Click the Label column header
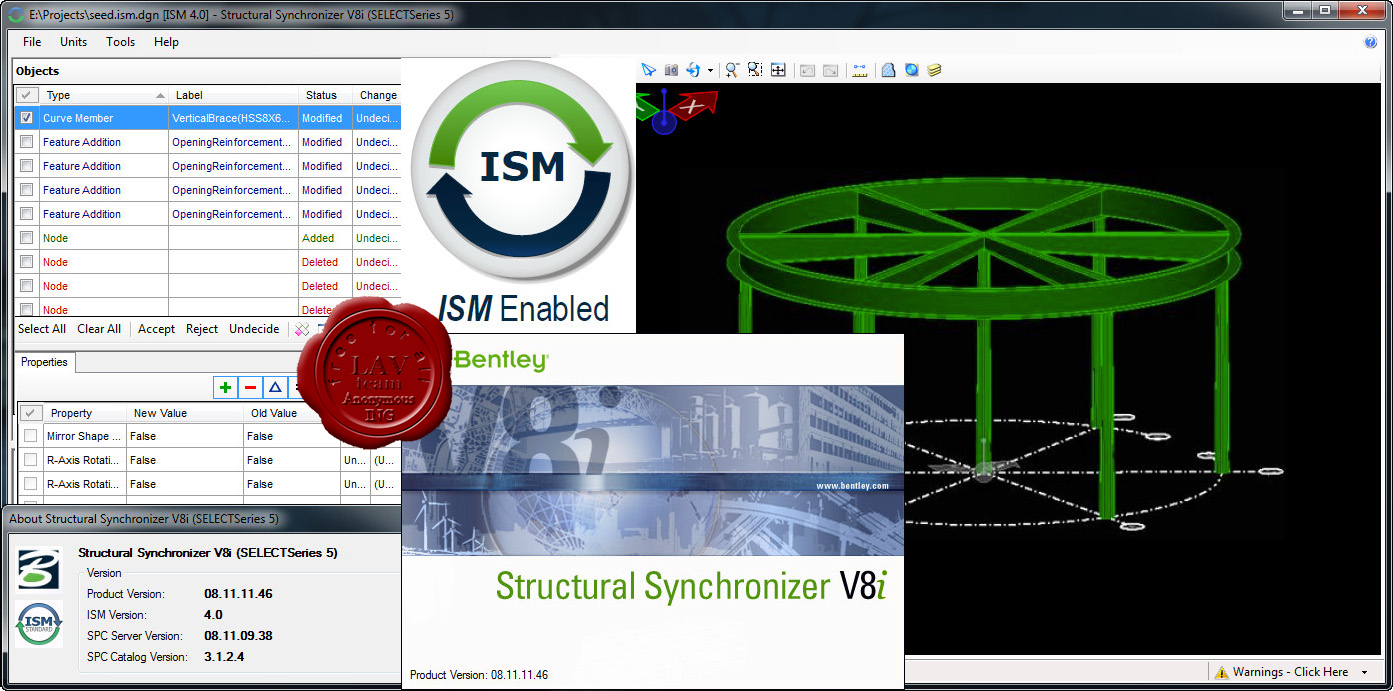The image size is (1393, 691). (234, 95)
